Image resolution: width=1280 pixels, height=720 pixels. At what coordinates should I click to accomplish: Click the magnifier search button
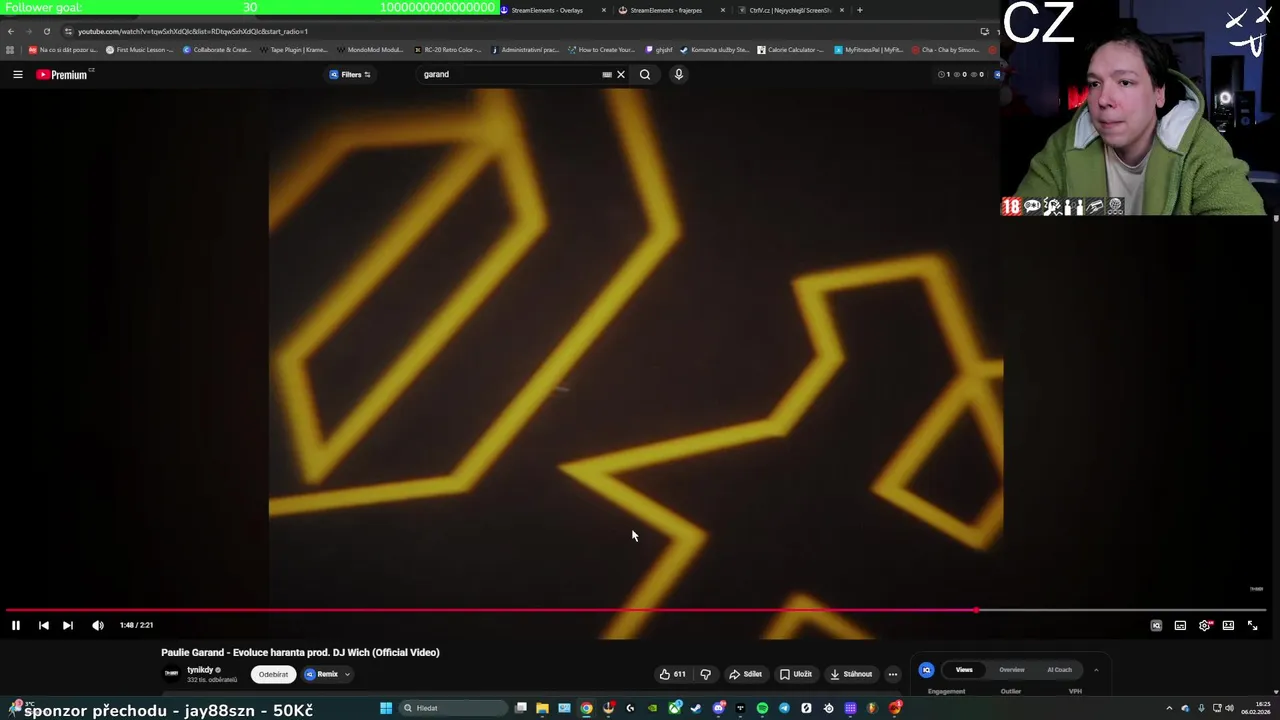(x=645, y=74)
